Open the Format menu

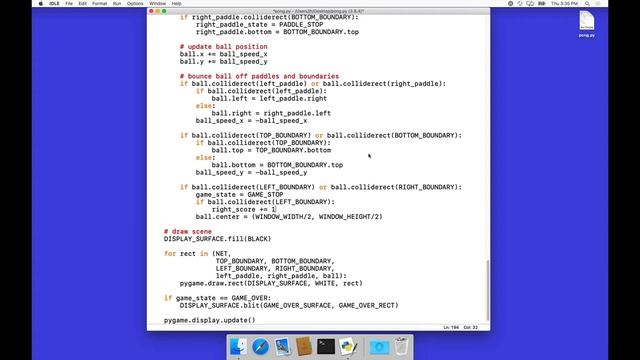click(100, 3)
